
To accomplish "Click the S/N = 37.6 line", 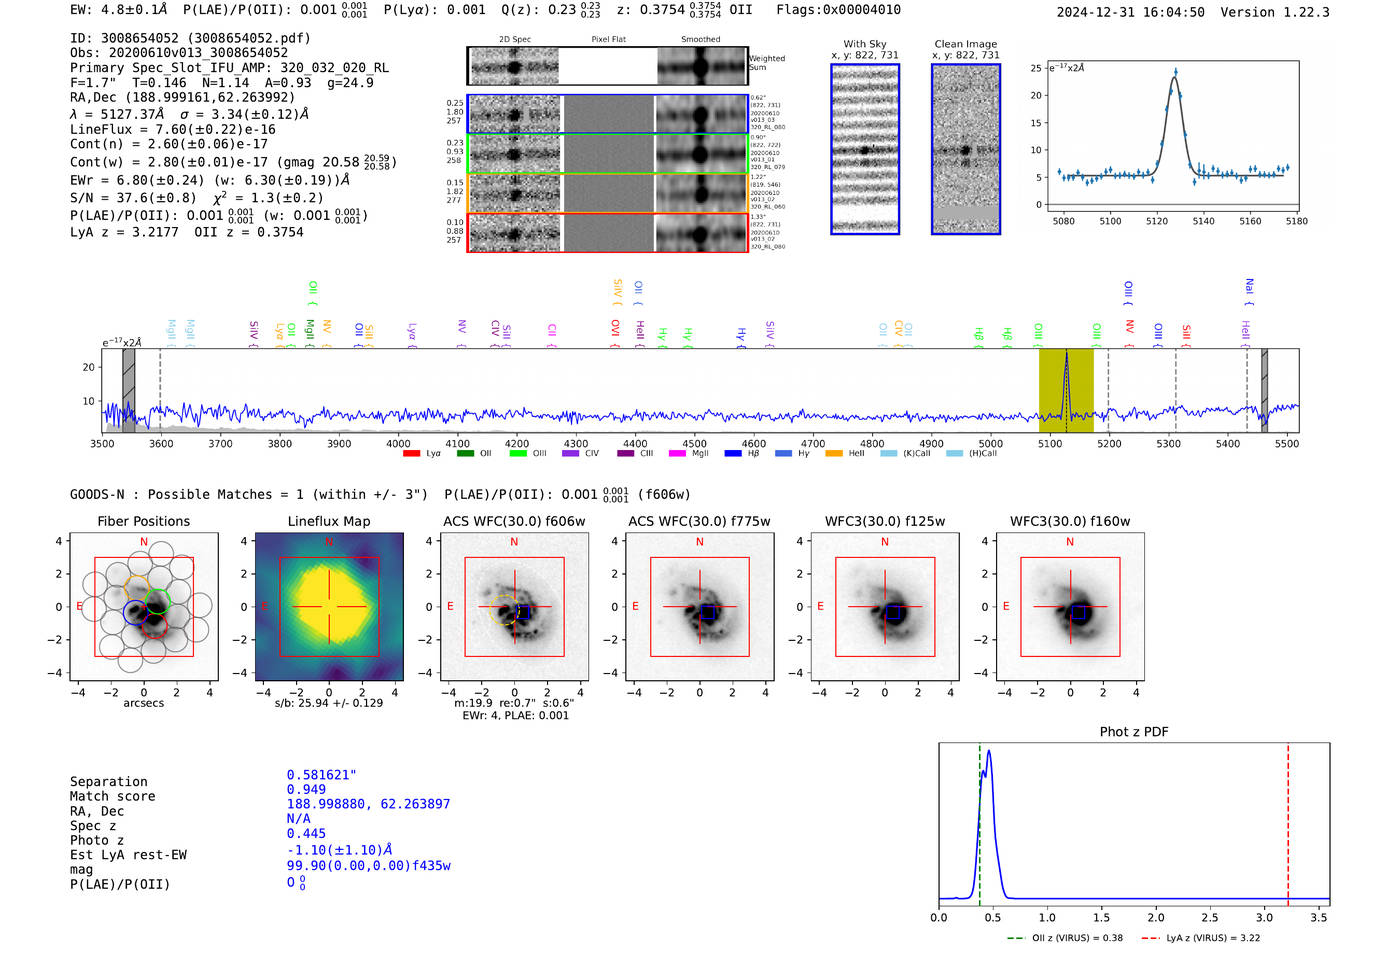I will 196,198.
